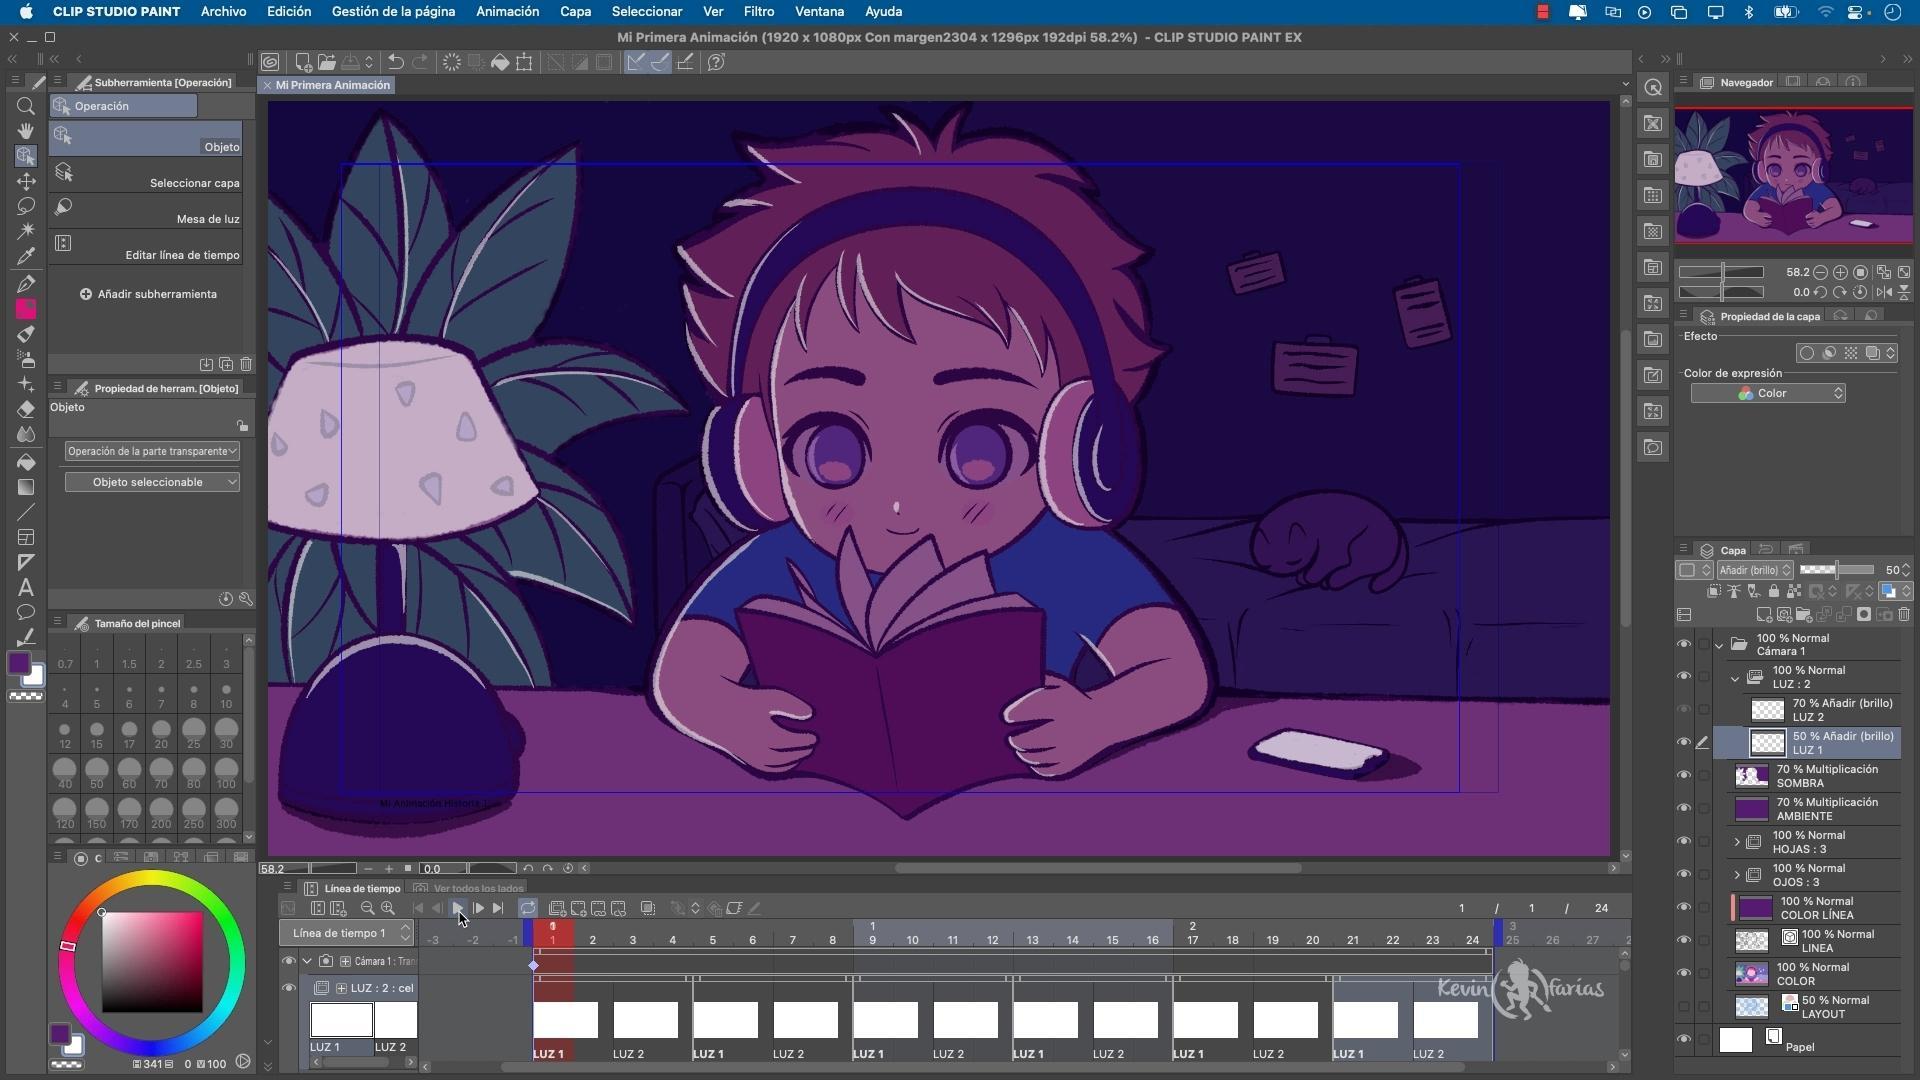
Task: Select the Mesa de luz sub tool
Action: point(150,212)
